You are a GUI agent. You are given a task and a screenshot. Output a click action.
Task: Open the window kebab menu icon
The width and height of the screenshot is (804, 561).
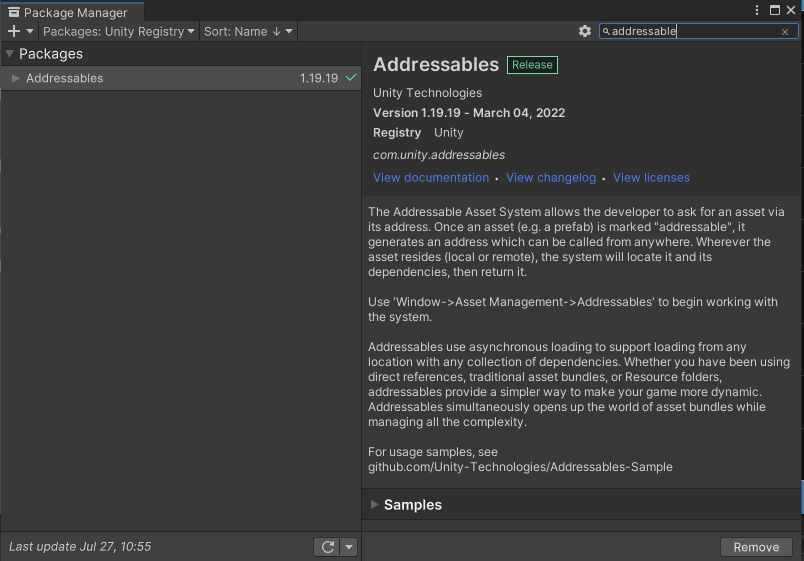point(757,10)
